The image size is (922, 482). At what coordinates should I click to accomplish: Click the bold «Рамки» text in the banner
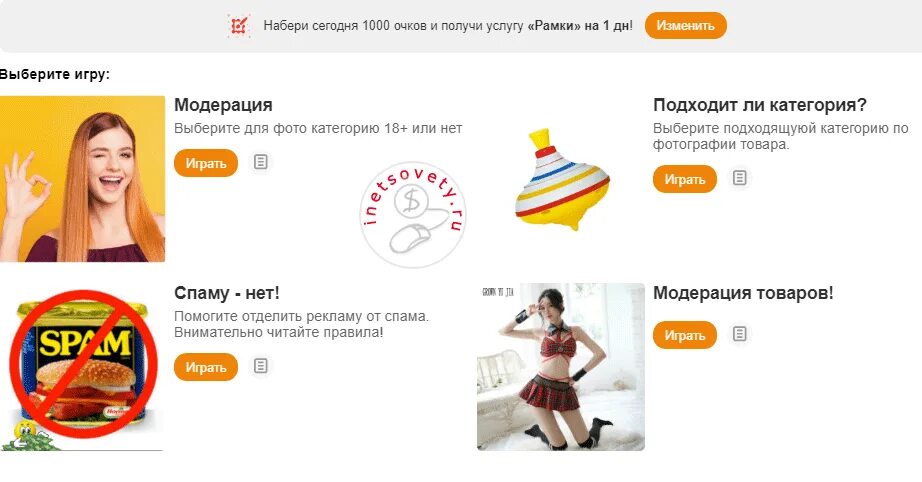click(x=552, y=26)
